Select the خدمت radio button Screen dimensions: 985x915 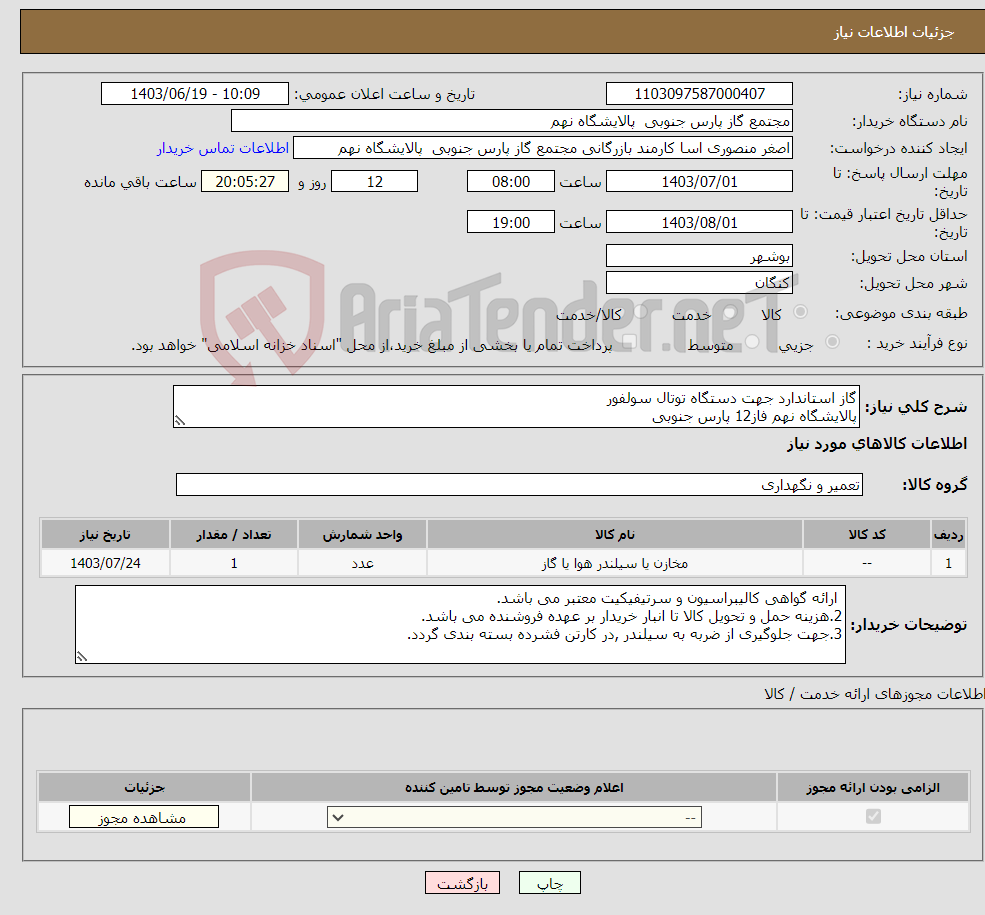pos(729,312)
